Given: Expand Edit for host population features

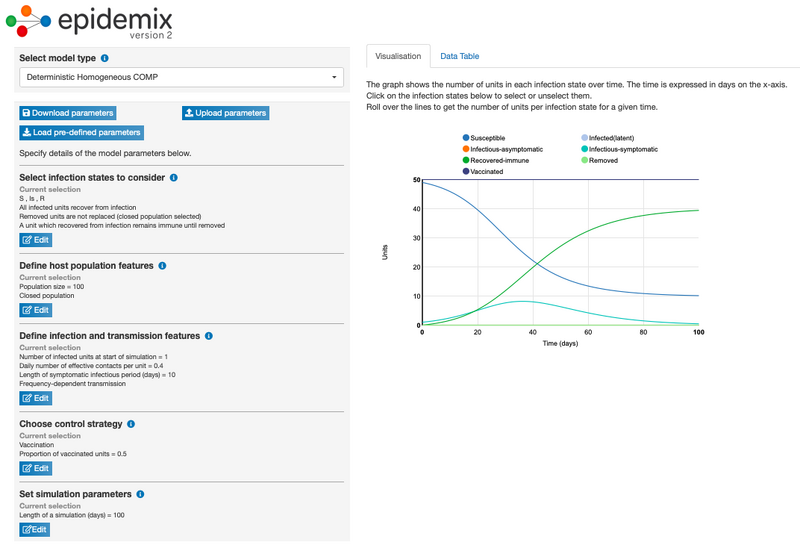Looking at the screenshot, I should coord(35,310).
